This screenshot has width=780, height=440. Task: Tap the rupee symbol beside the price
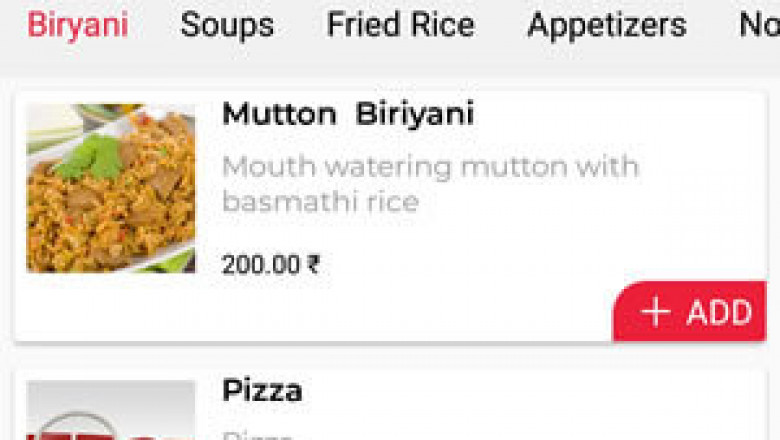tap(314, 265)
